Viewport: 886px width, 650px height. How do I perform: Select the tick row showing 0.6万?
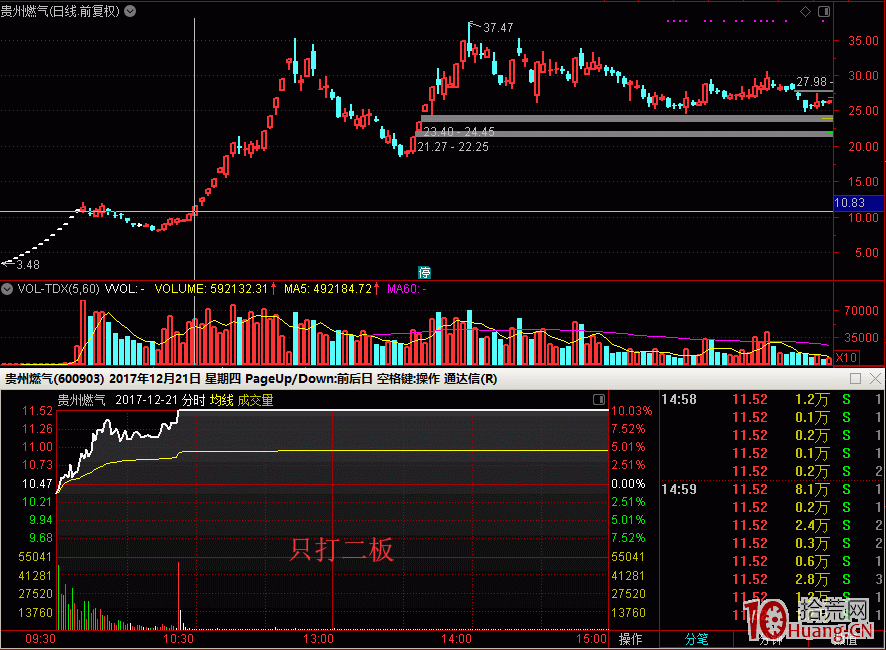(x=771, y=561)
